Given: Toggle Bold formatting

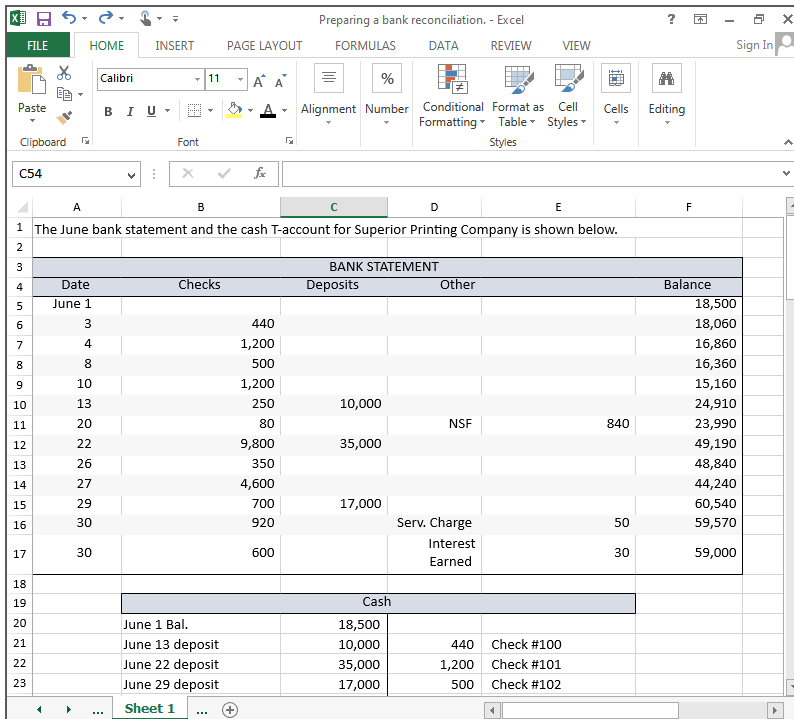Looking at the screenshot, I should pyautogui.click(x=108, y=111).
